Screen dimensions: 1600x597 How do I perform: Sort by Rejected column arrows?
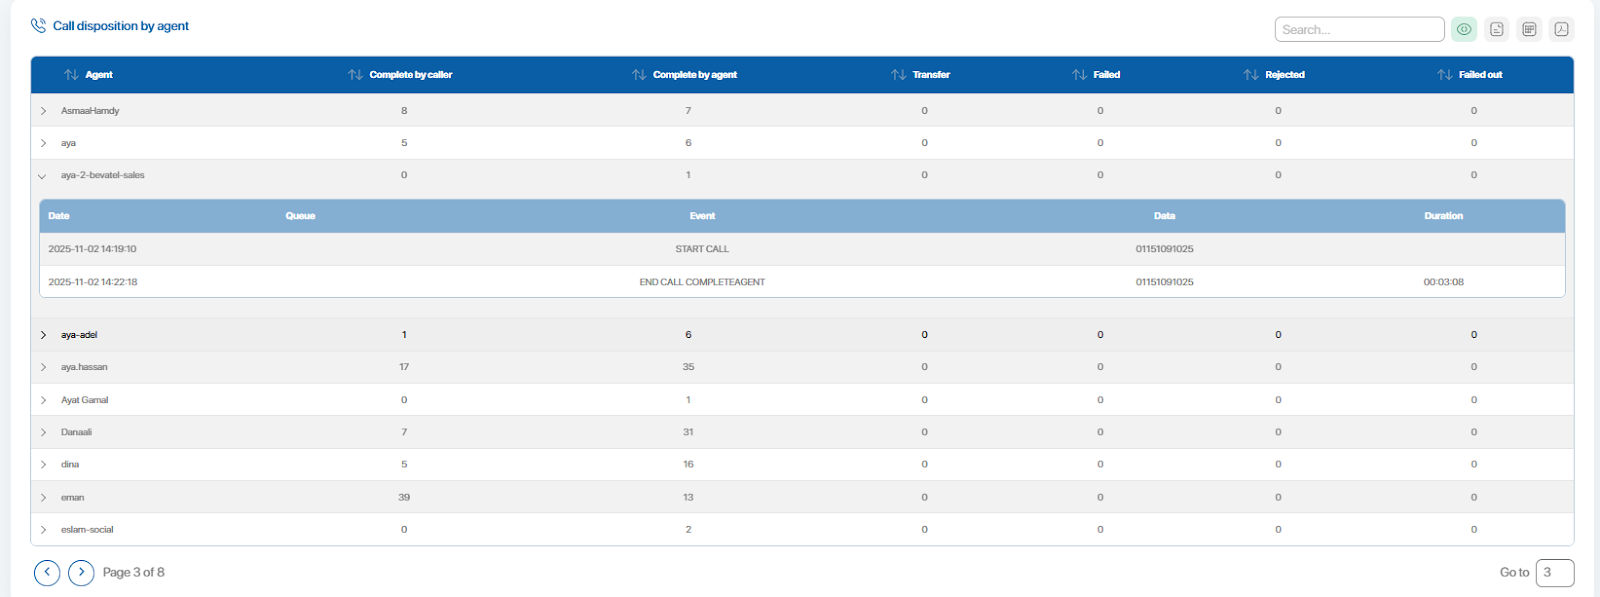[1251, 75]
